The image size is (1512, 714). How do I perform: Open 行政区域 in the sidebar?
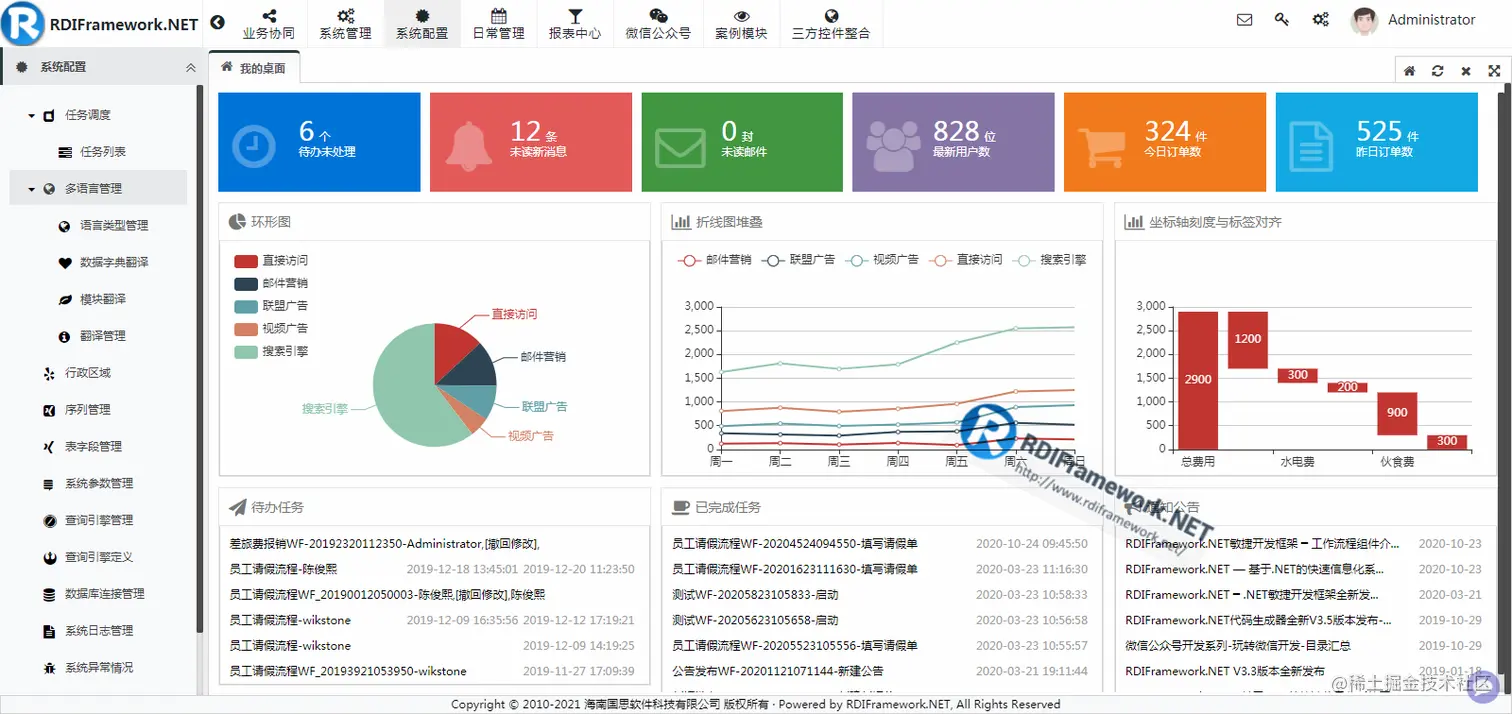(88, 373)
